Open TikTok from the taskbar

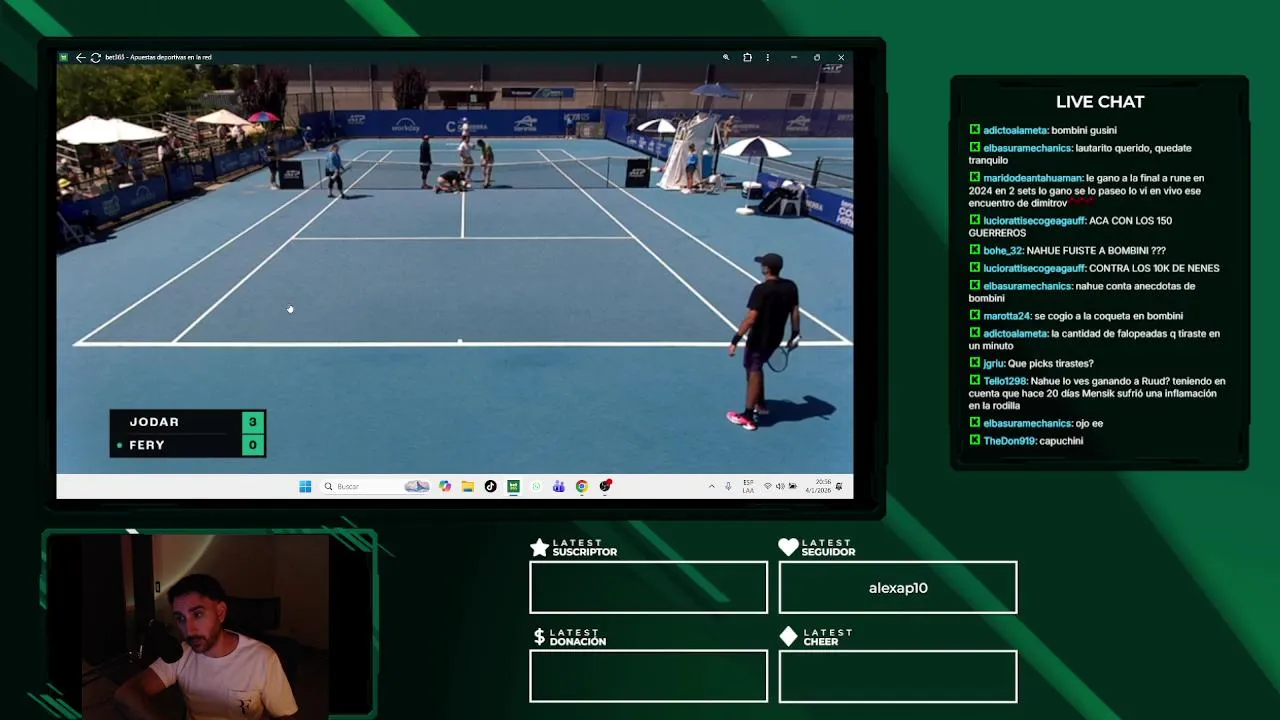click(x=490, y=486)
